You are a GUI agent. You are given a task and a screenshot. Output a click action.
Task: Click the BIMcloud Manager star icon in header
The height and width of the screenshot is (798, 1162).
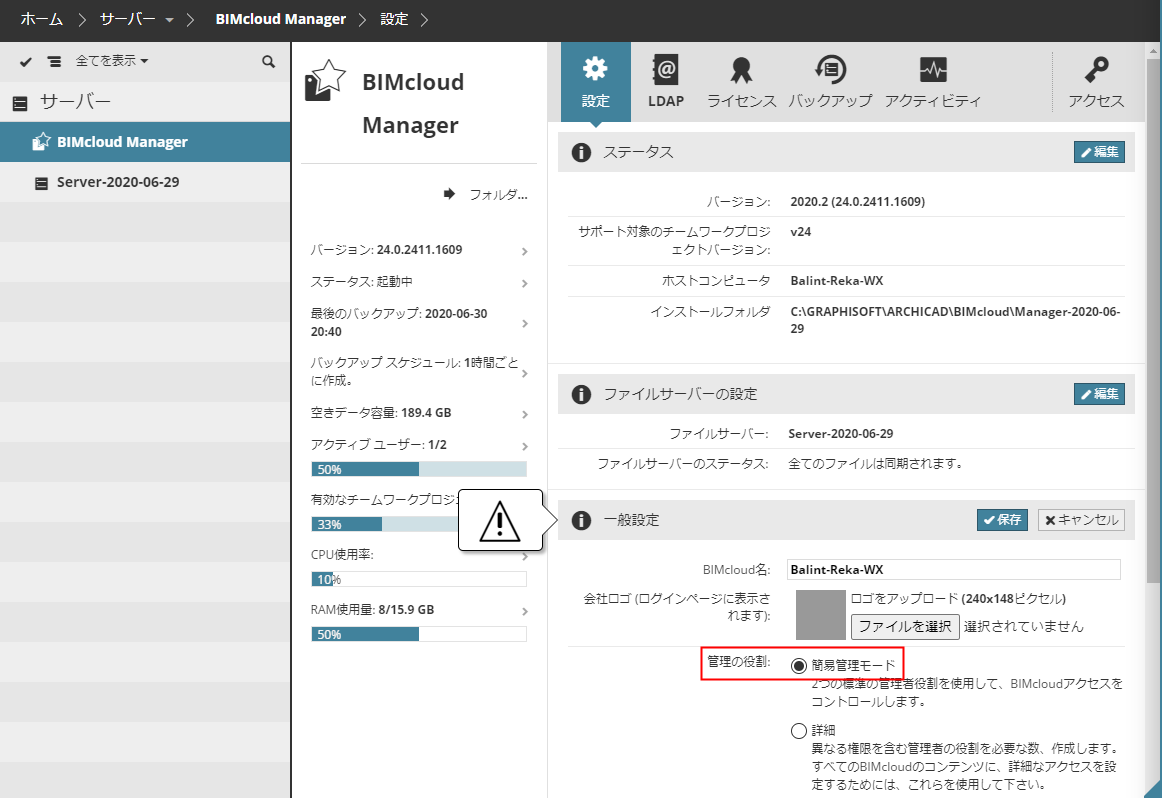click(325, 80)
